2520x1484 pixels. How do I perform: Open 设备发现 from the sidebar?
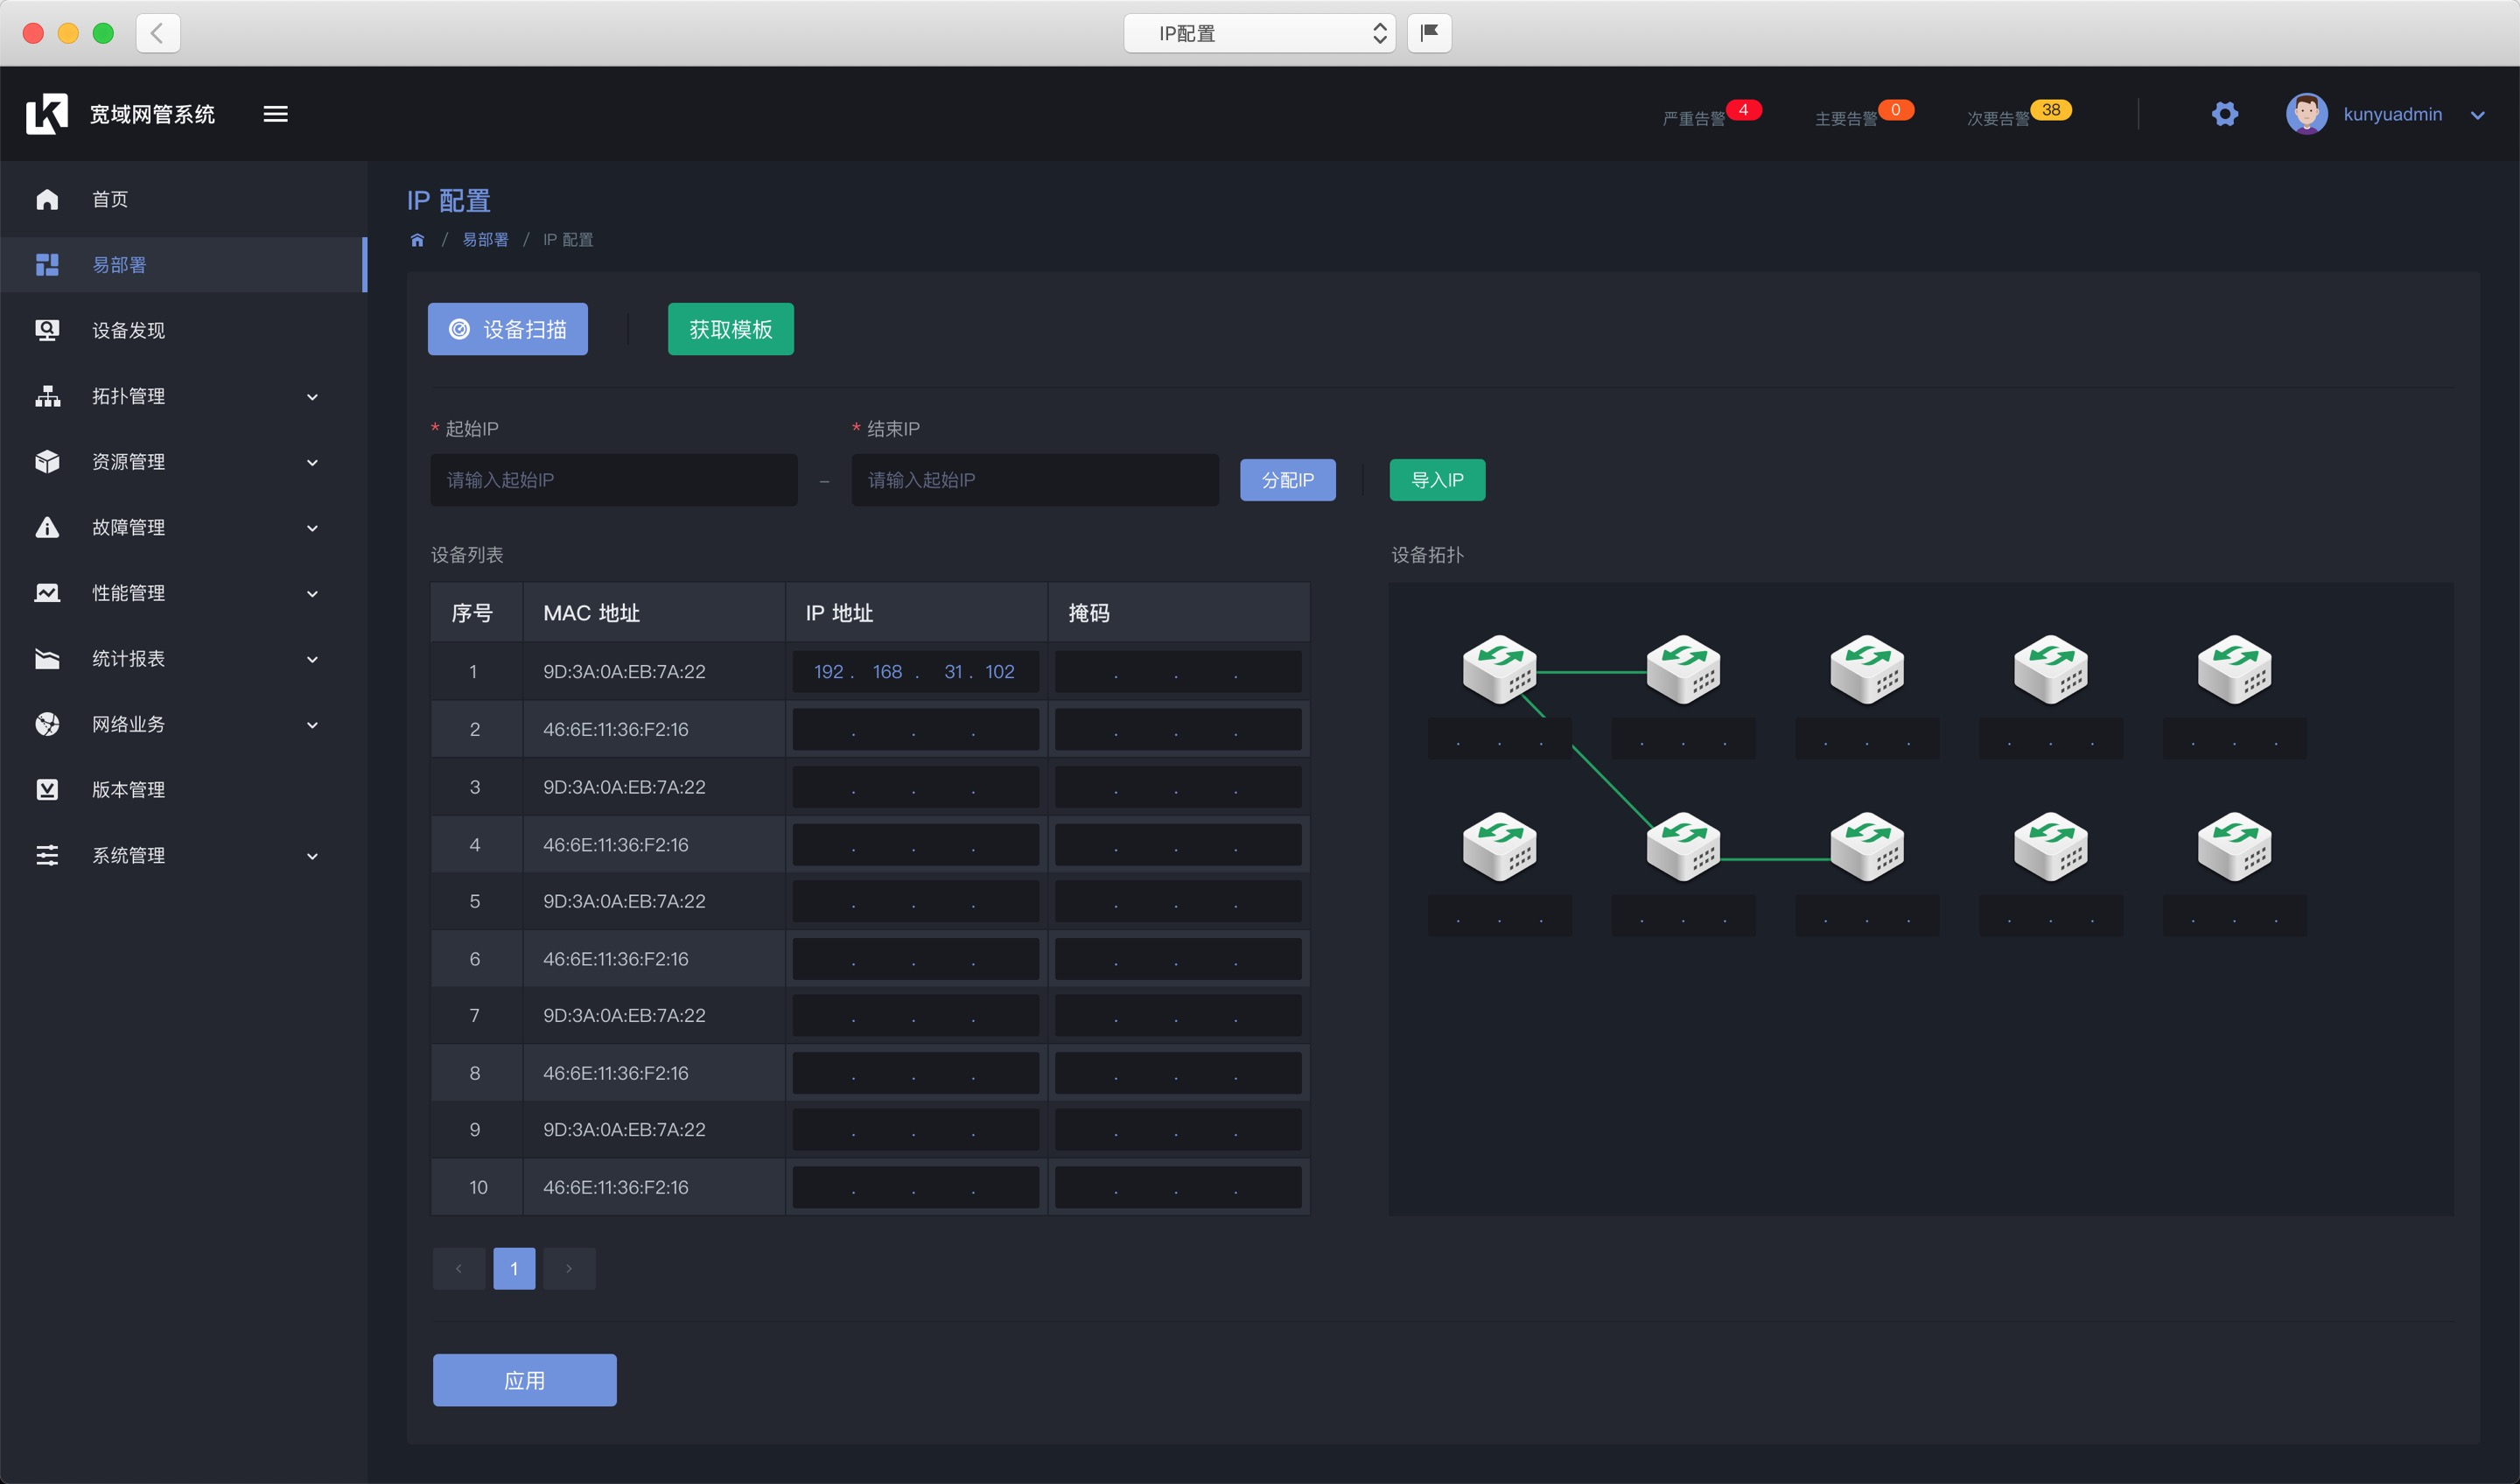click(128, 330)
